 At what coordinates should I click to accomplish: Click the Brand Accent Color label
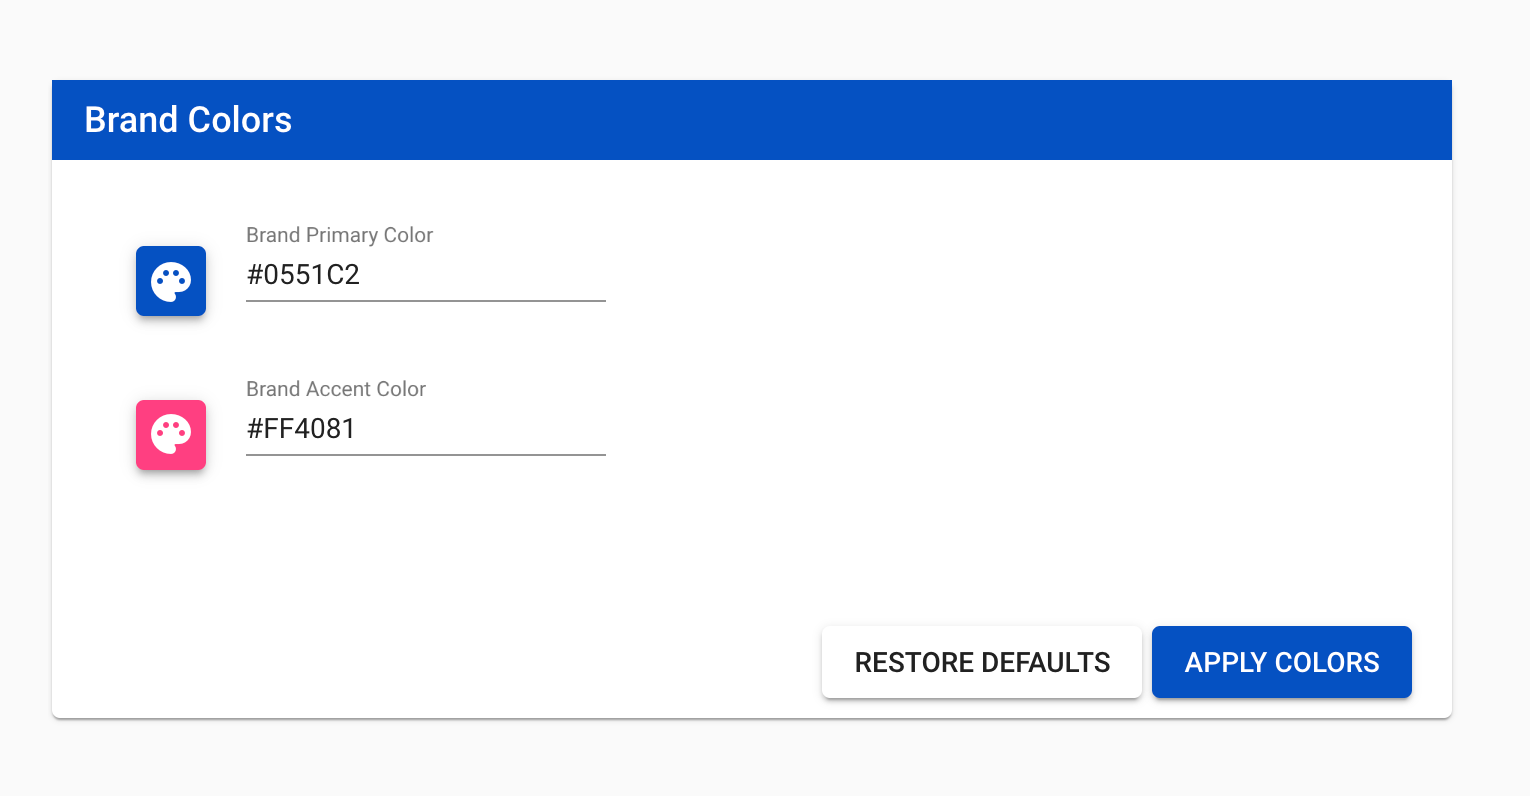click(x=336, y=389)
